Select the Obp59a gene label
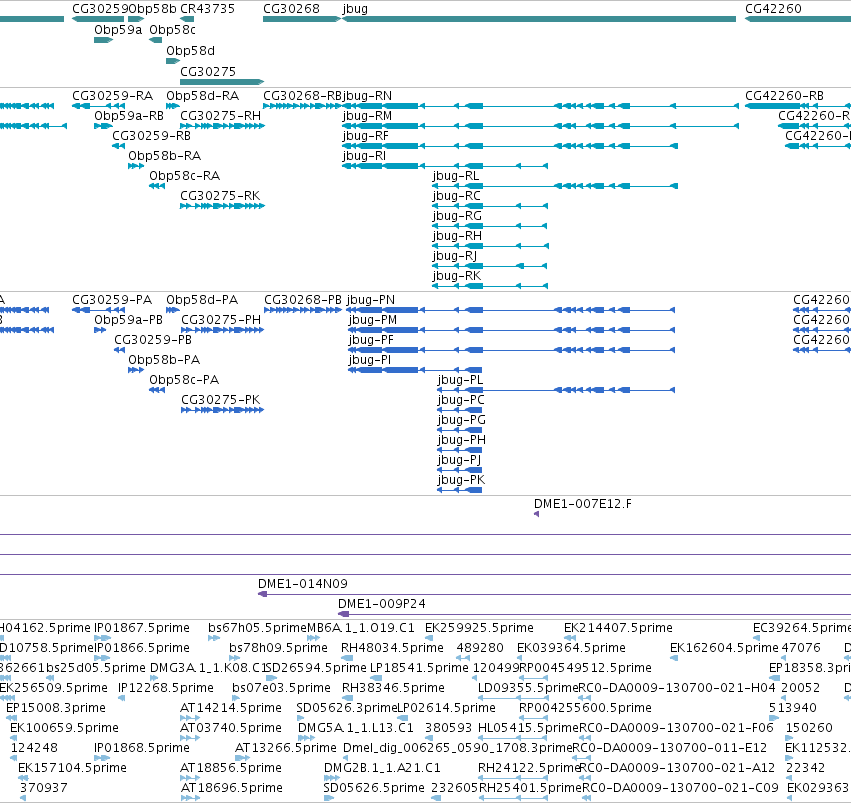This screenshot has width=851, height=803. [118, 30]
